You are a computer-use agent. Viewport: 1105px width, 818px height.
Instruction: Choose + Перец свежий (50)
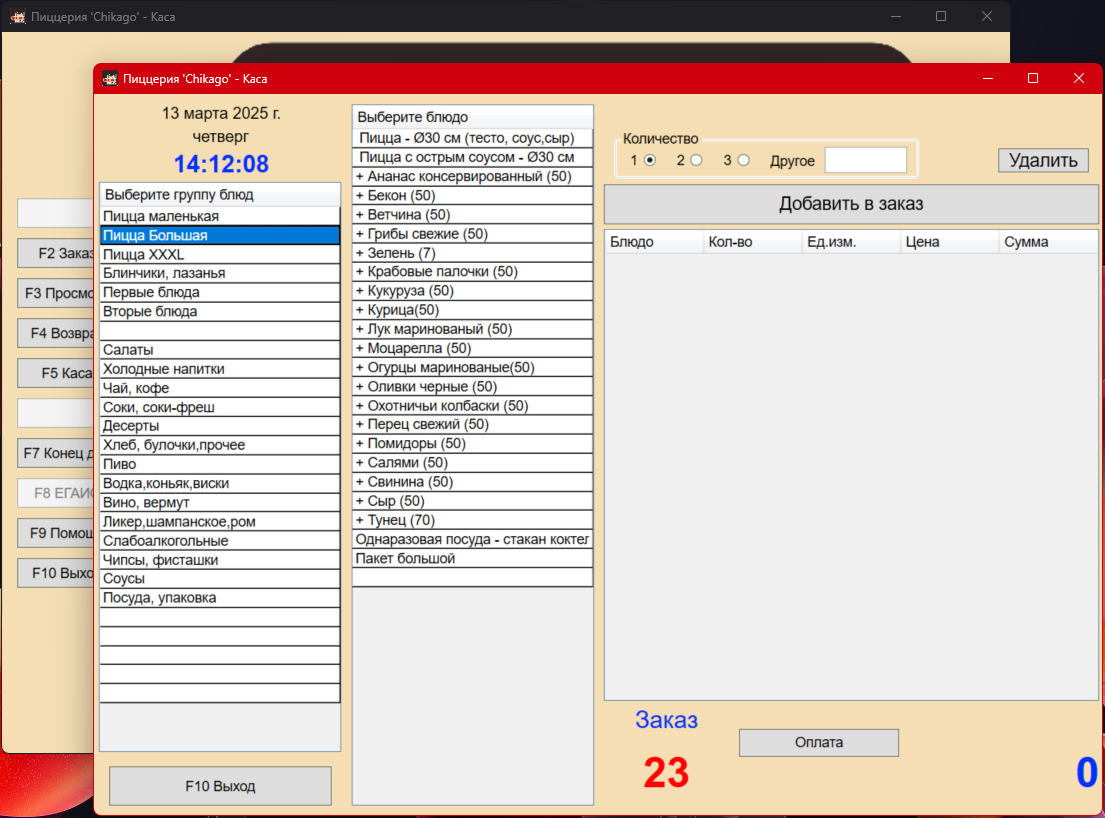coord(472,424)
